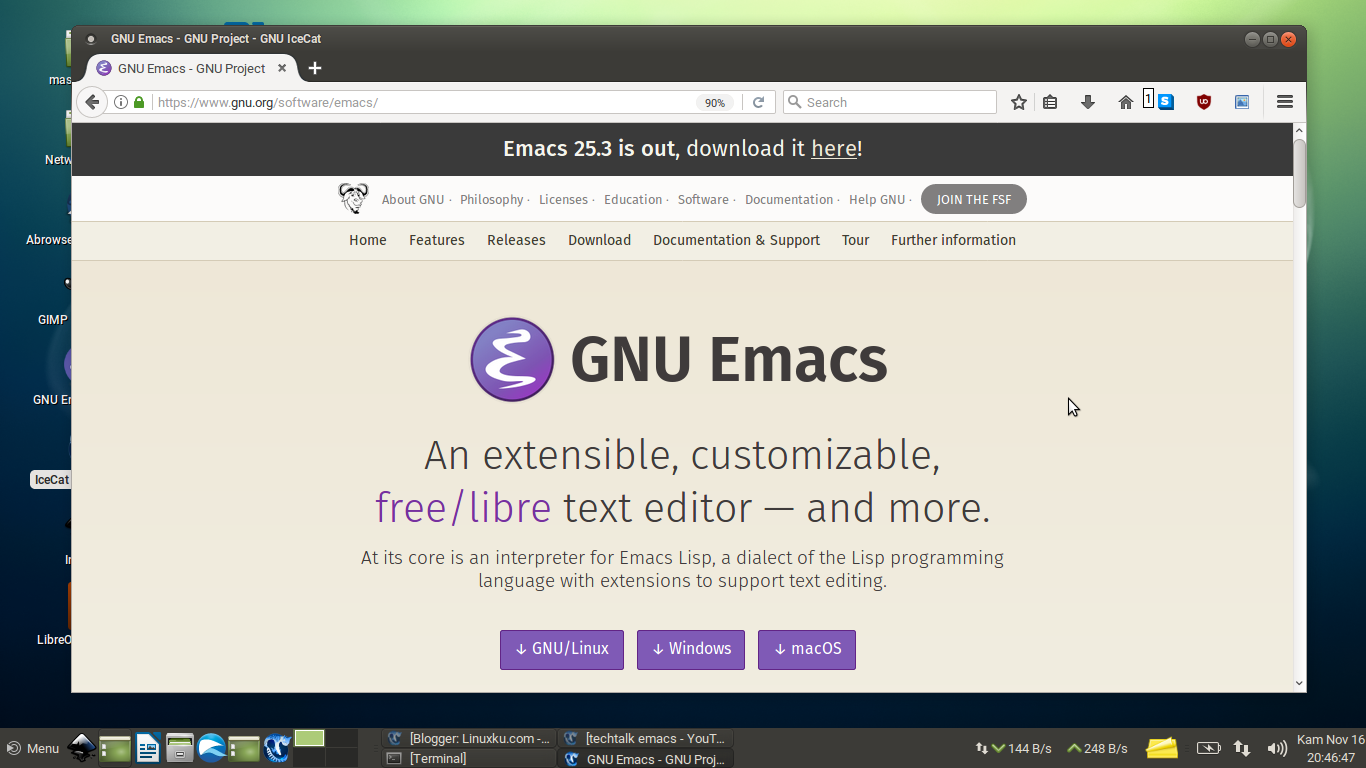Screen dimensions: 1366x768
Task: Open the blue S extension icon
Action: click(1165, 102)
